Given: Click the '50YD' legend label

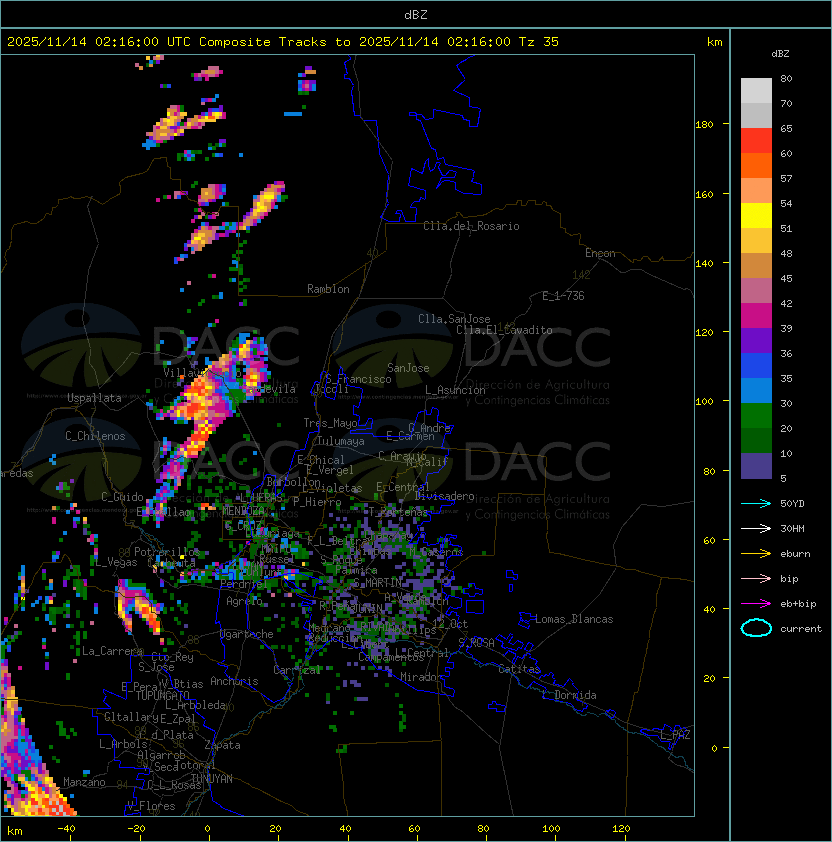Looking at the screenshot, I should click(792, 504).
